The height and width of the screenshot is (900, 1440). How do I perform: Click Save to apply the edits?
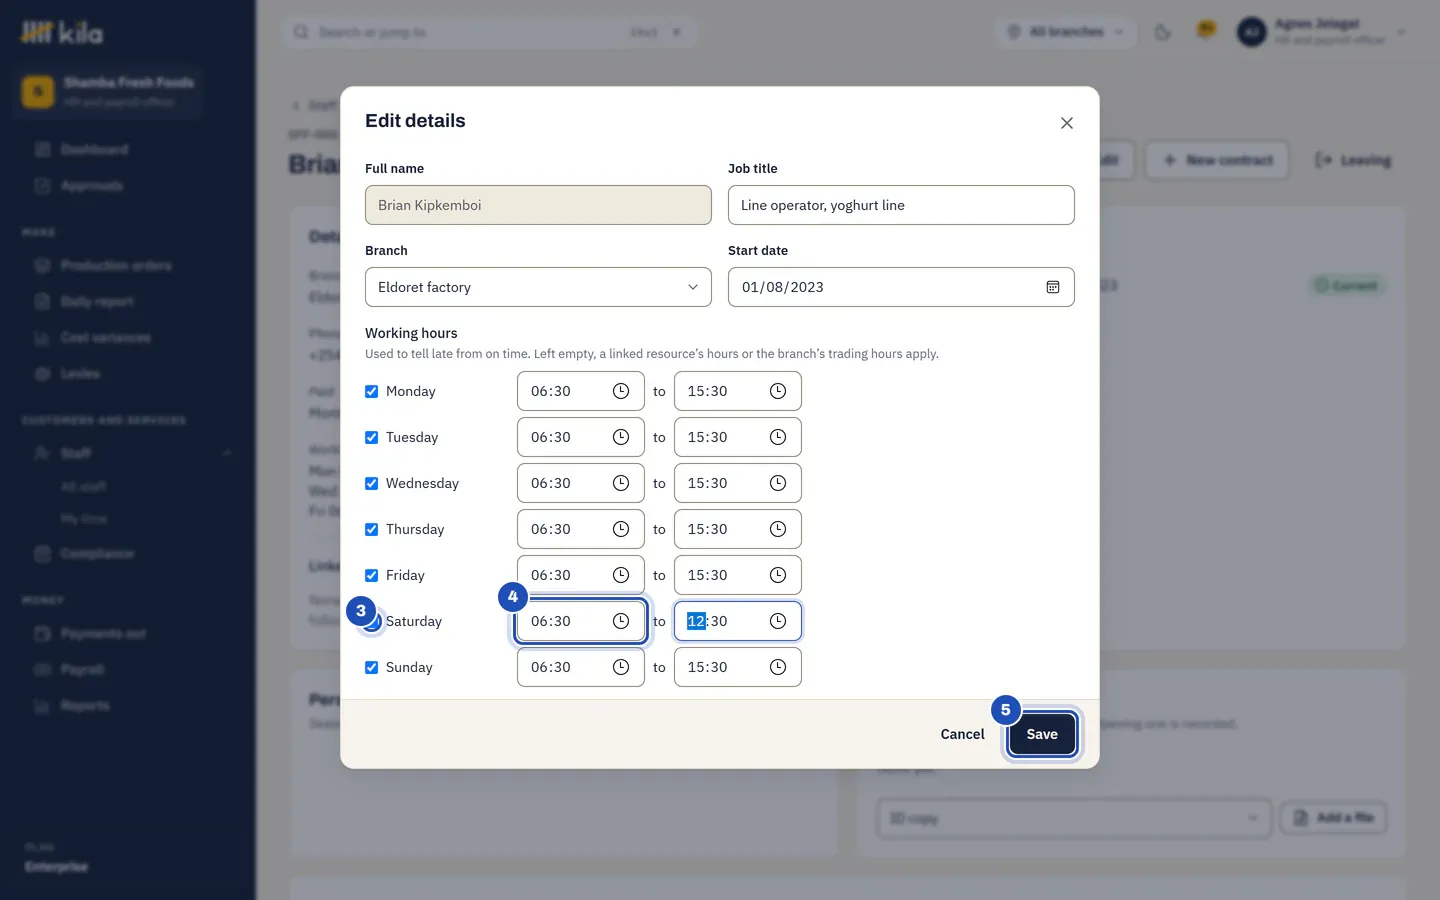(x=1042, y=734)
